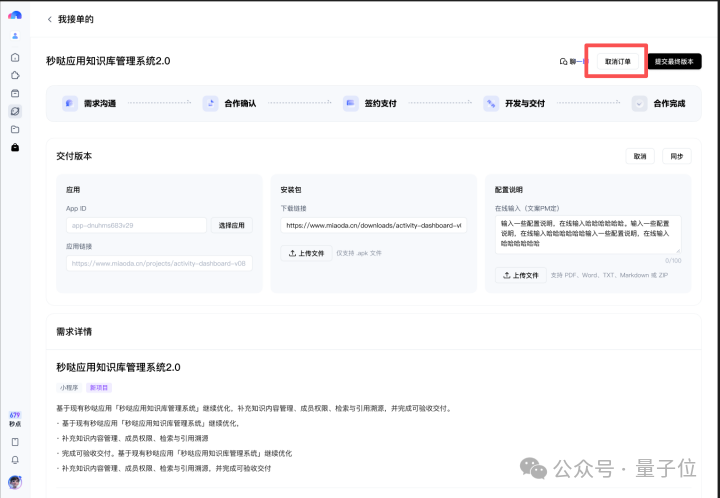Click the 0/100 character counter

(673, 261)
